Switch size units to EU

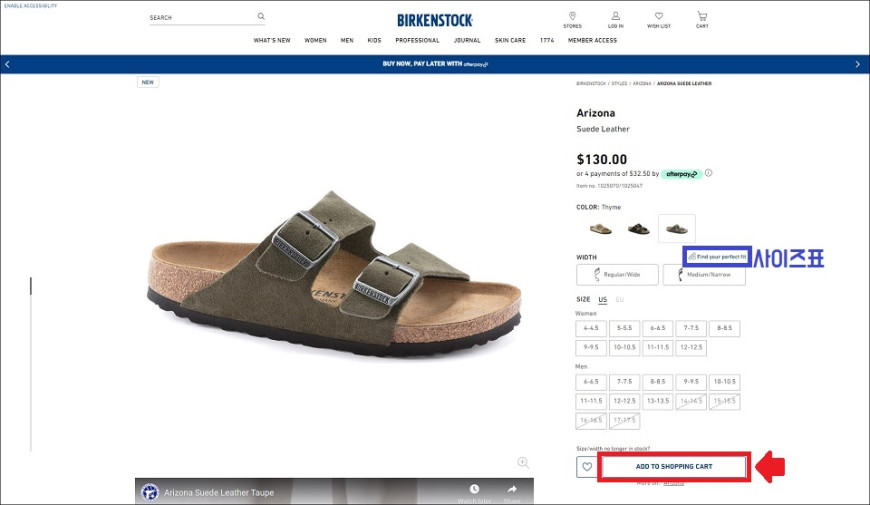tap(619, 300)
